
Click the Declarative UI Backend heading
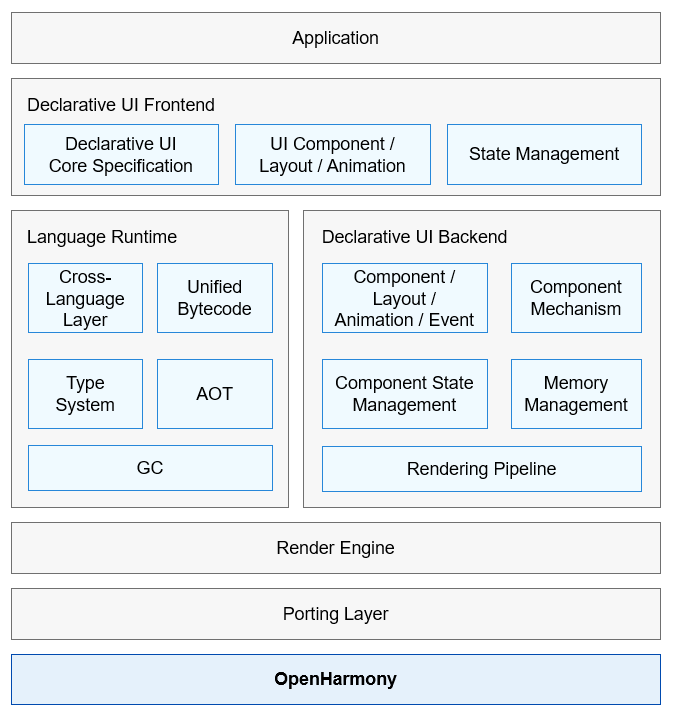(x=414, y=237)
